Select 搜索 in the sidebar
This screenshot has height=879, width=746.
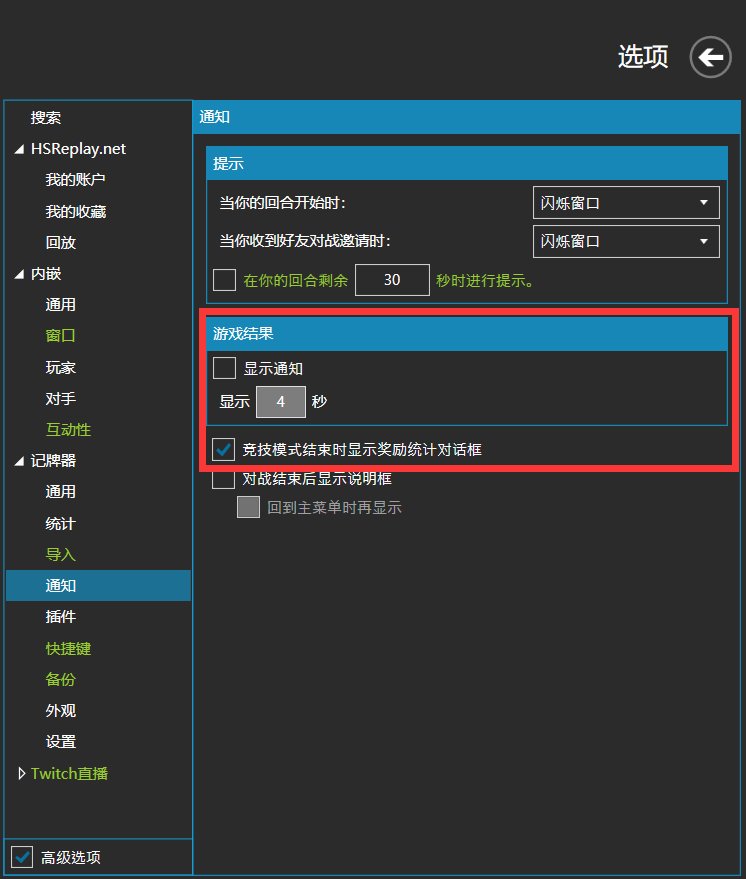coord(46,117)
